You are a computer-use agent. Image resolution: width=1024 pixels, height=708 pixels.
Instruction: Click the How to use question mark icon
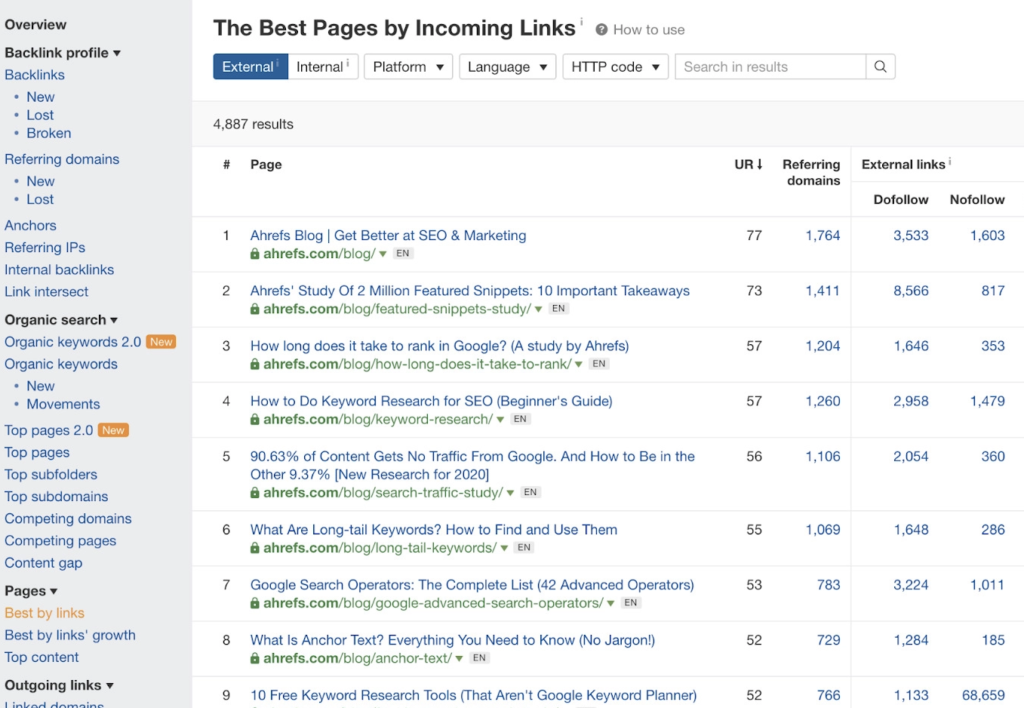[x=601, y=30]
